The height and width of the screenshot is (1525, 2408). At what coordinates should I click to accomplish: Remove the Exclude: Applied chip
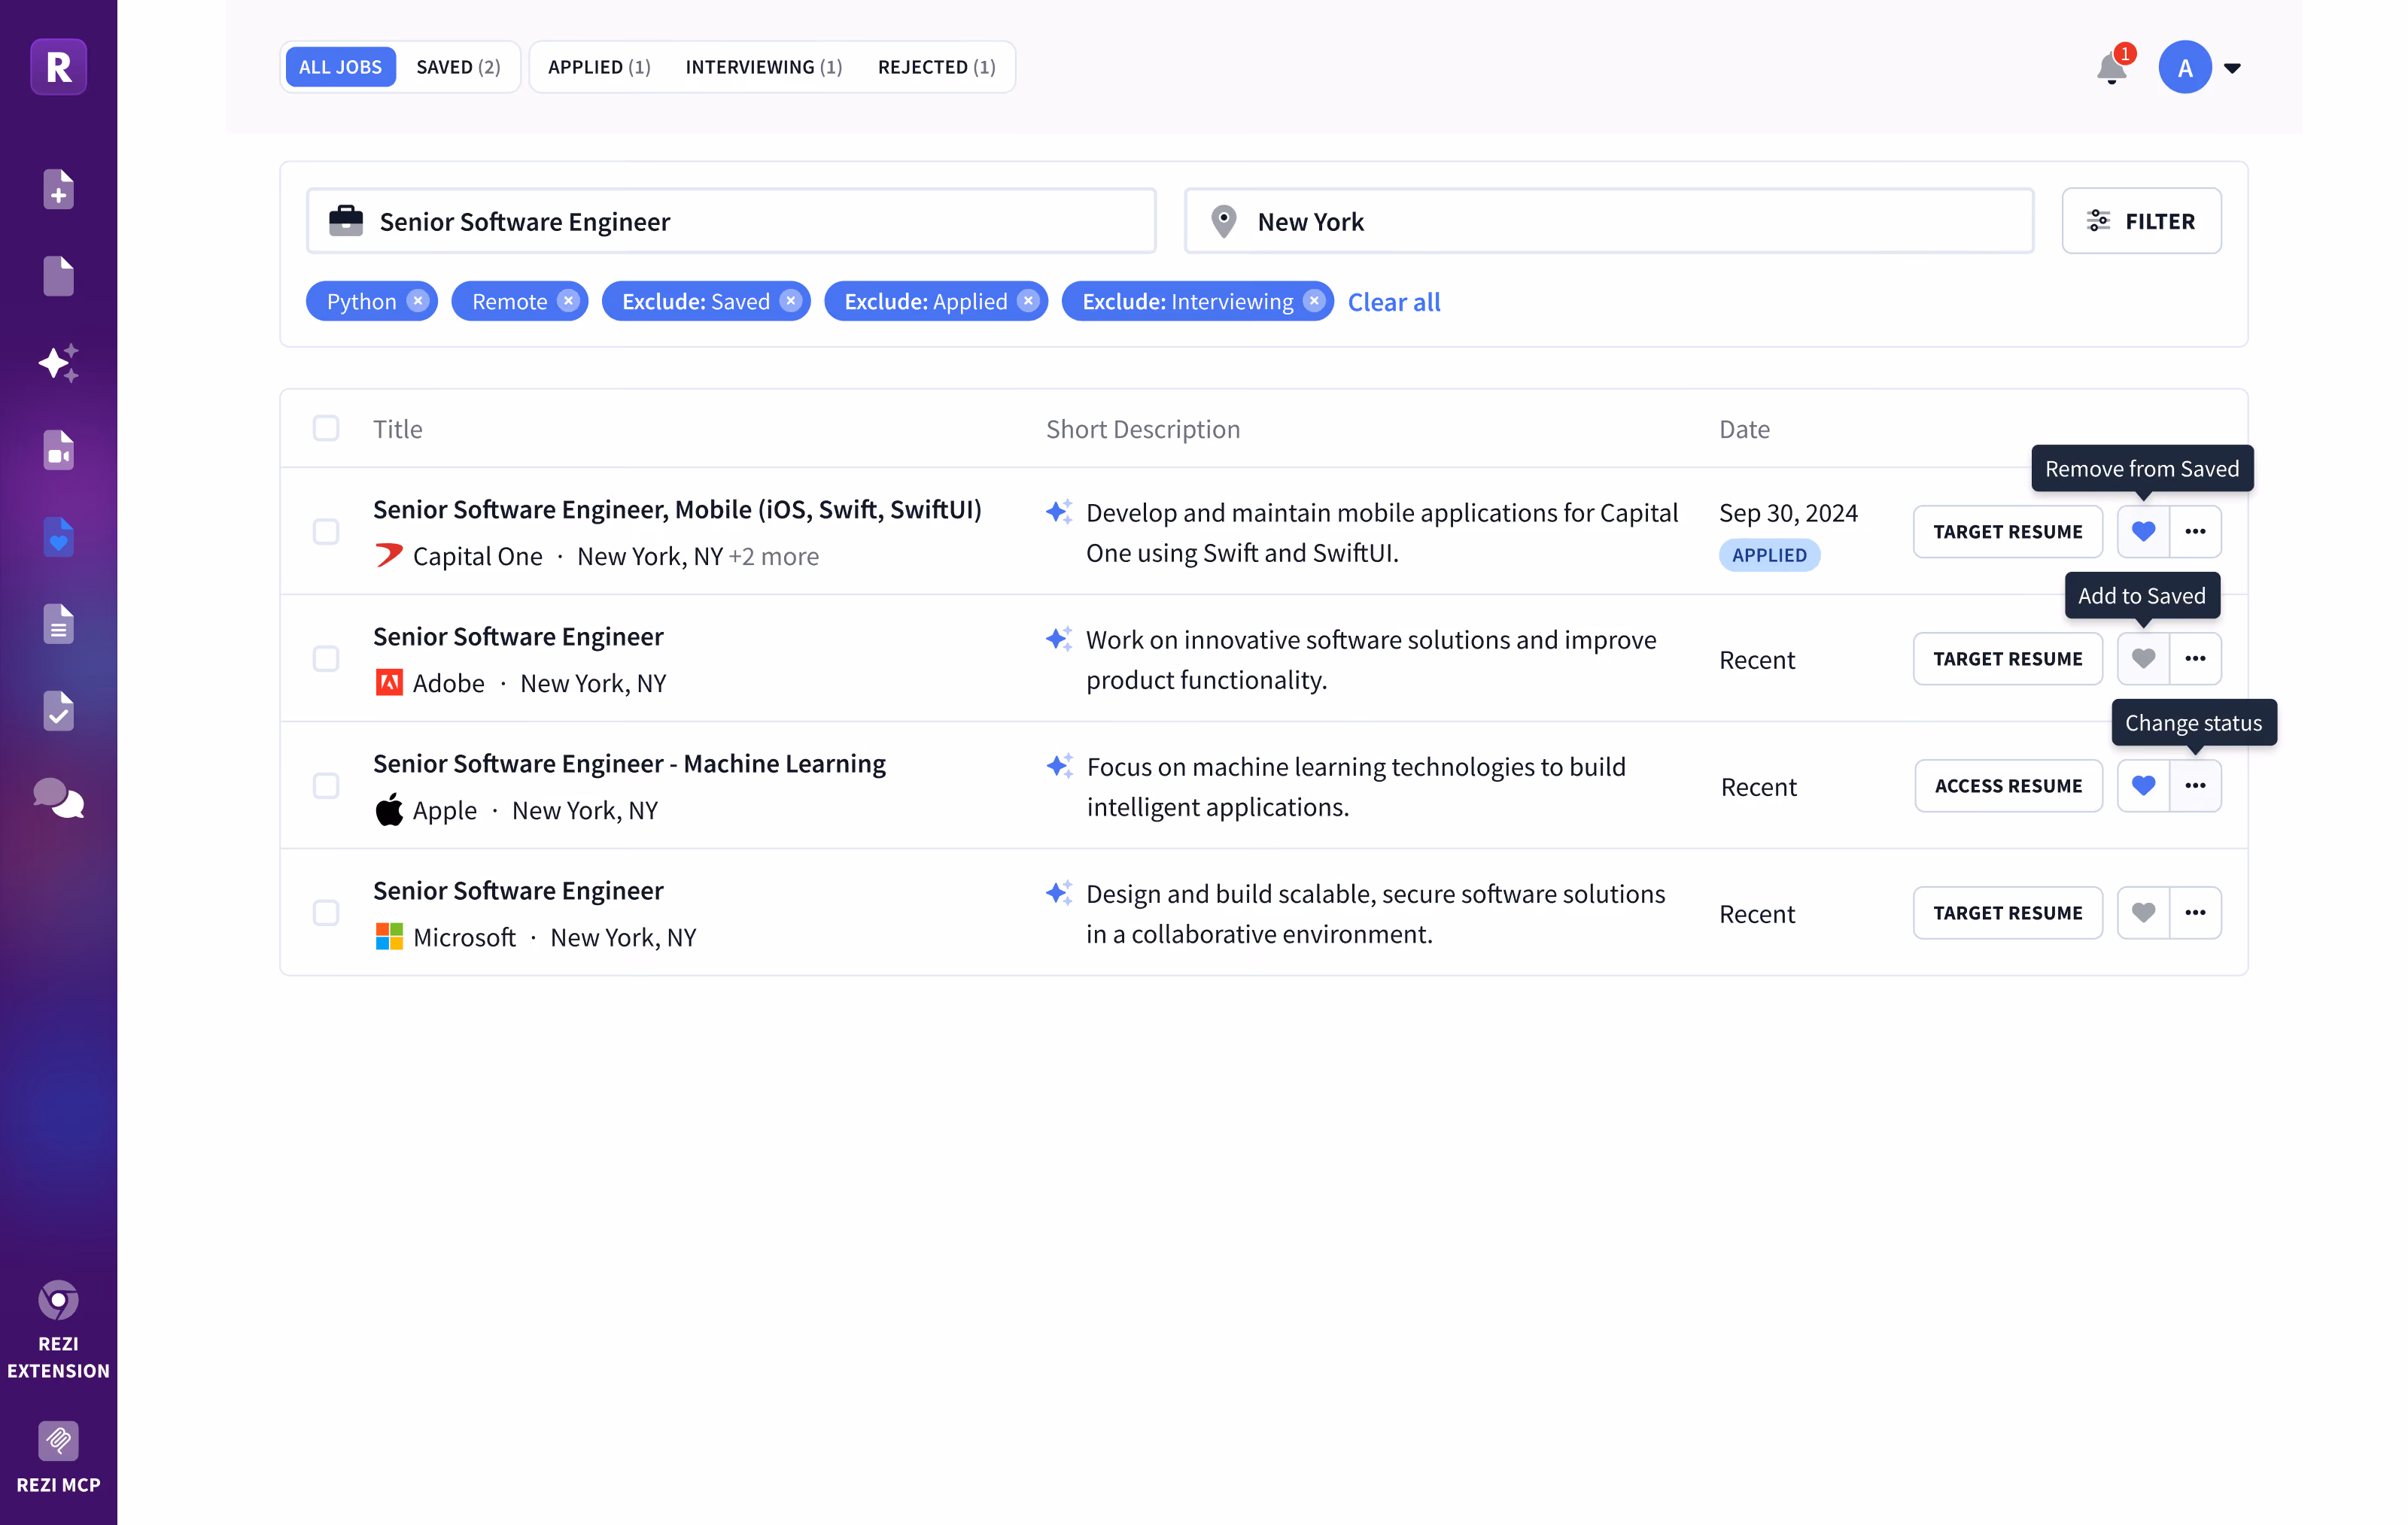(x=1028, y=301)
